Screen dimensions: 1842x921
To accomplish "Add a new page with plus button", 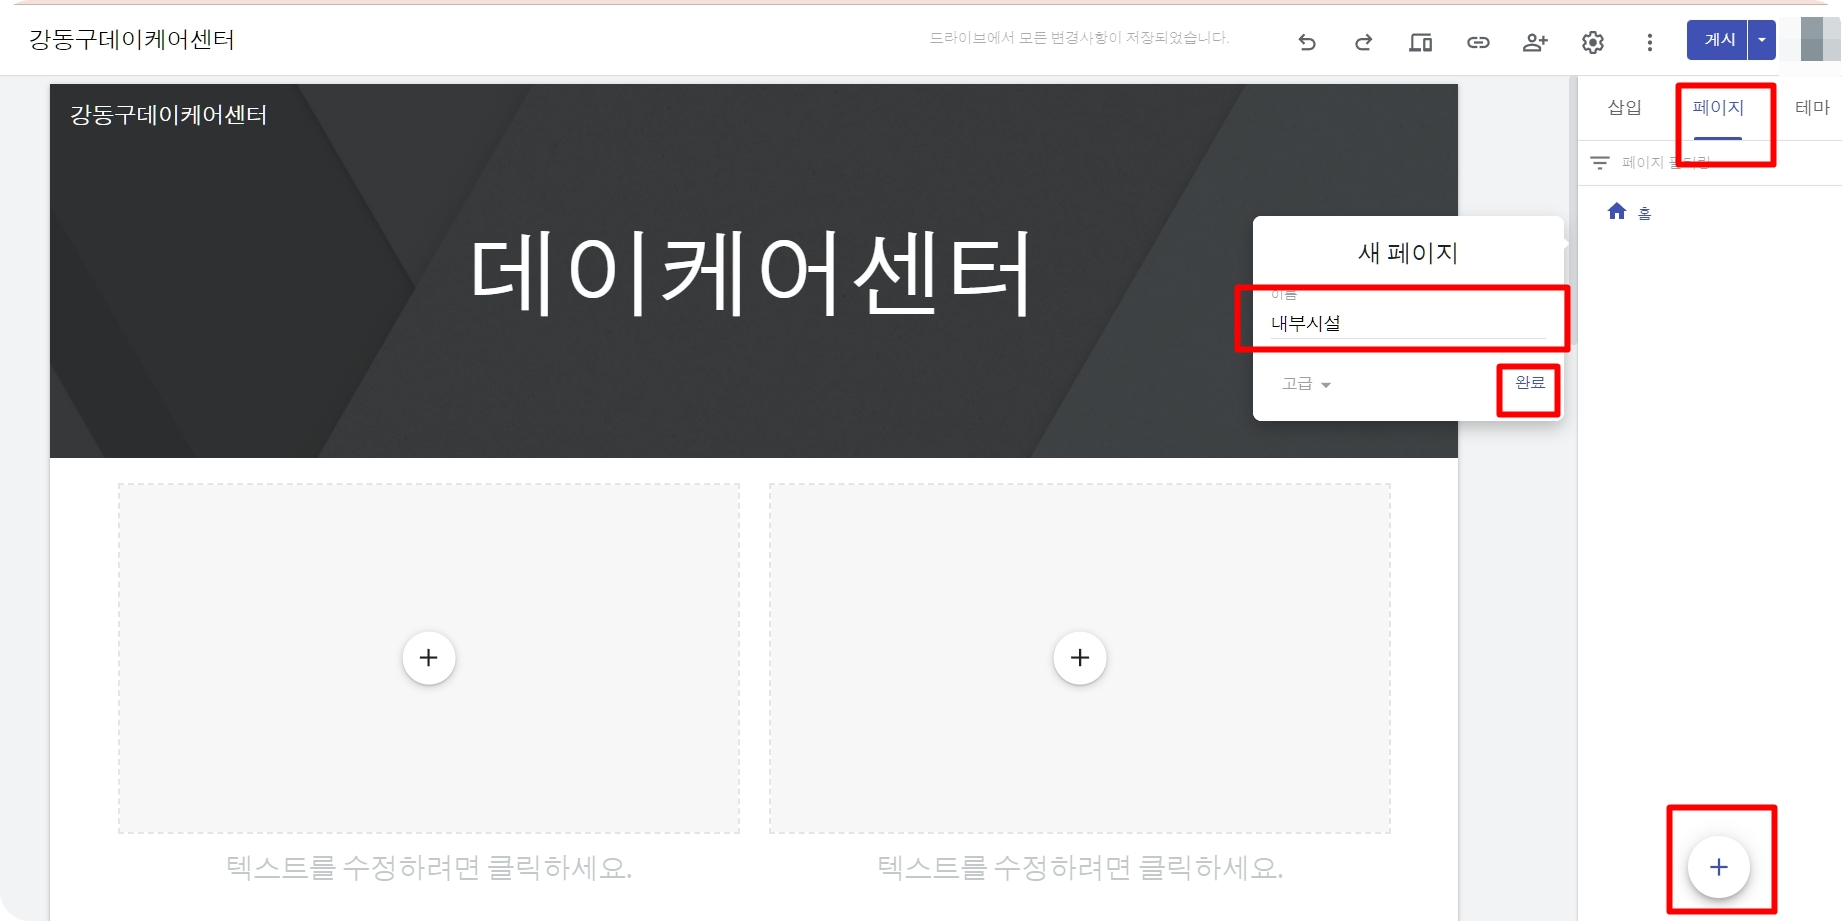I will coord(1718,867).
